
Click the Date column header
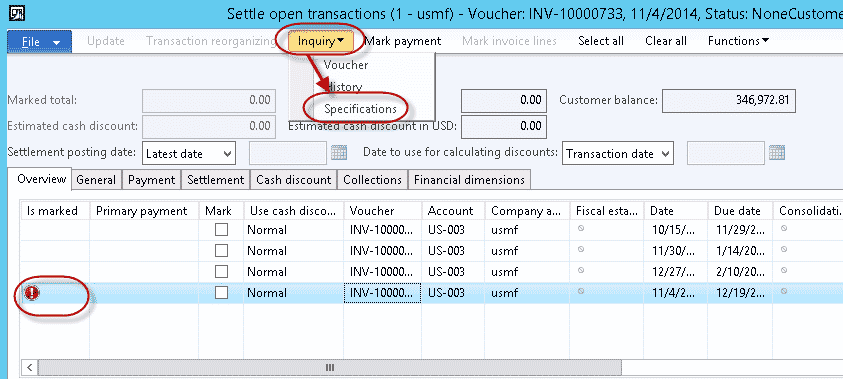pos(676,211)
